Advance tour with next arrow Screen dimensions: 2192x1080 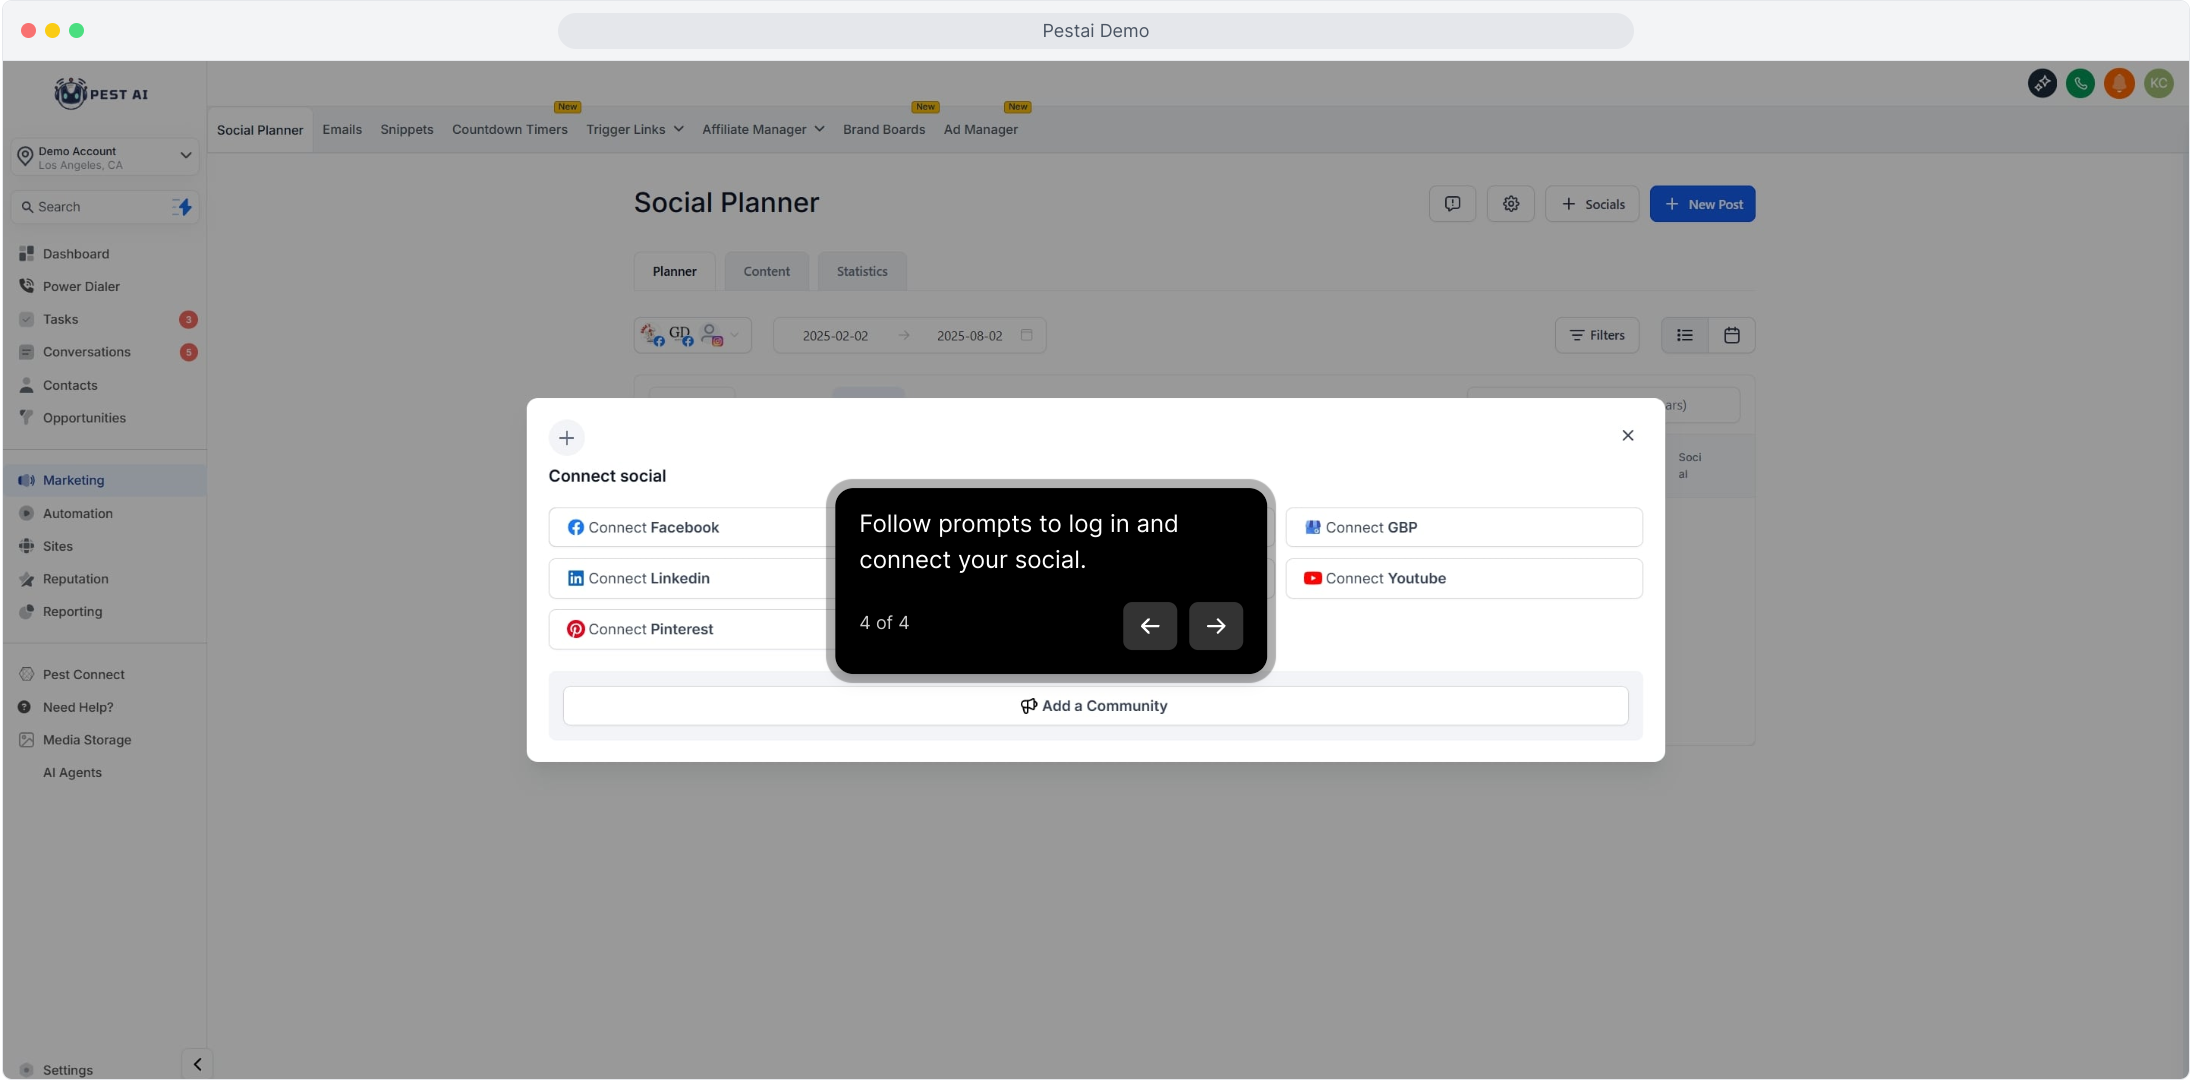coord(1216,626)
